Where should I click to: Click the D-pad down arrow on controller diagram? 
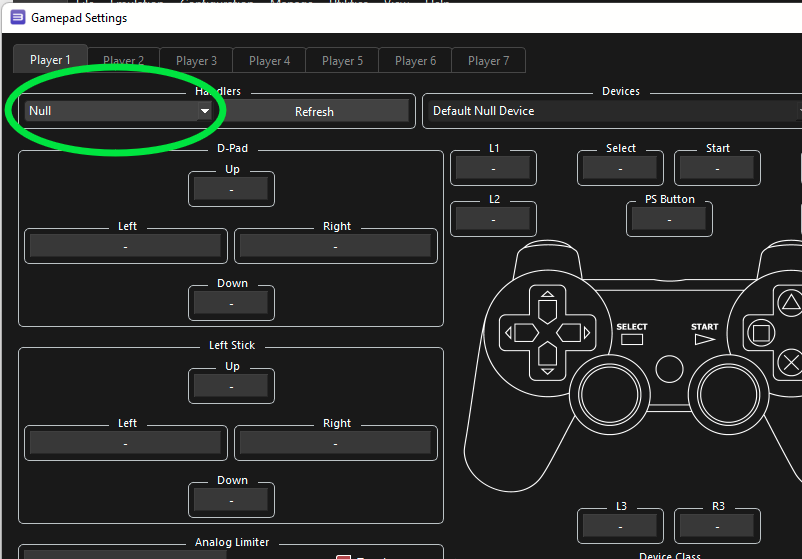point(547,358)
